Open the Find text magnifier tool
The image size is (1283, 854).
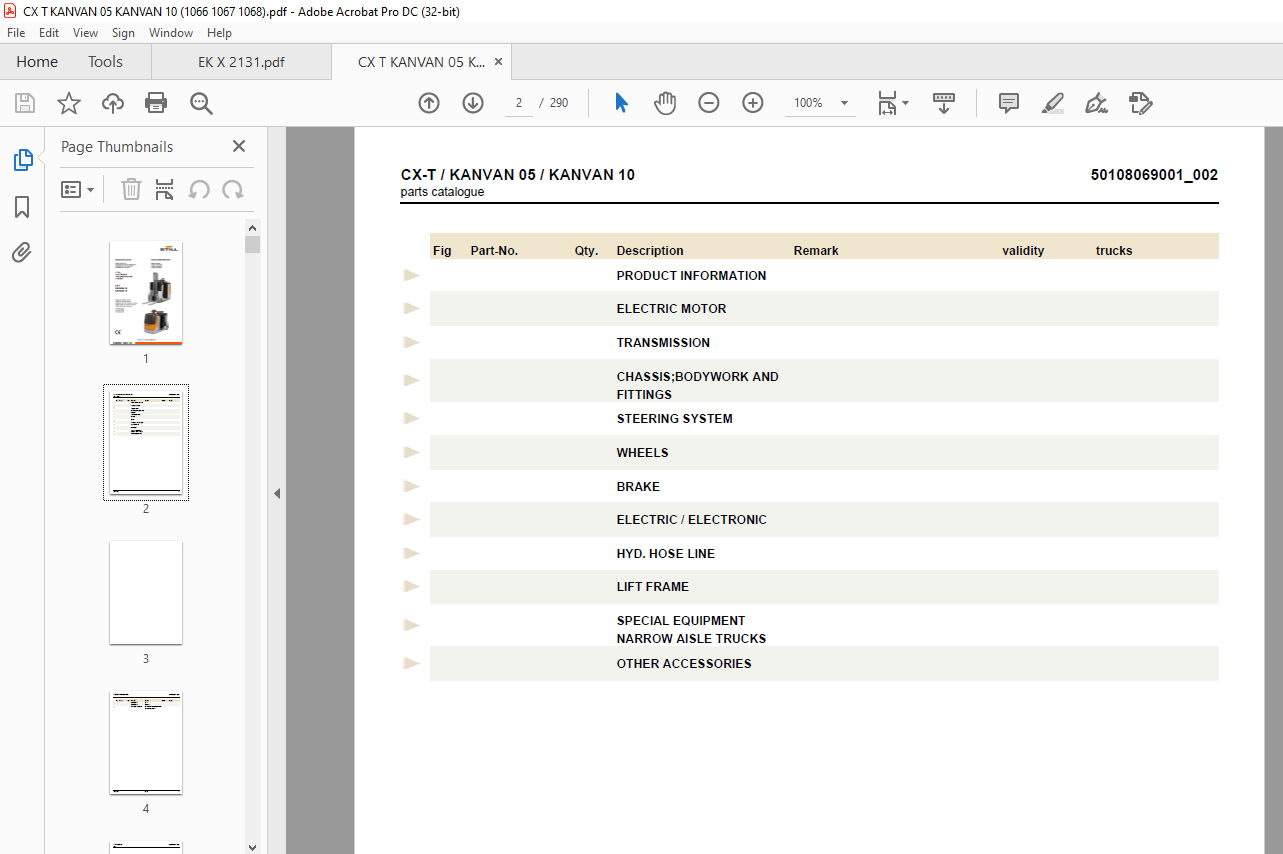(201, 103)
